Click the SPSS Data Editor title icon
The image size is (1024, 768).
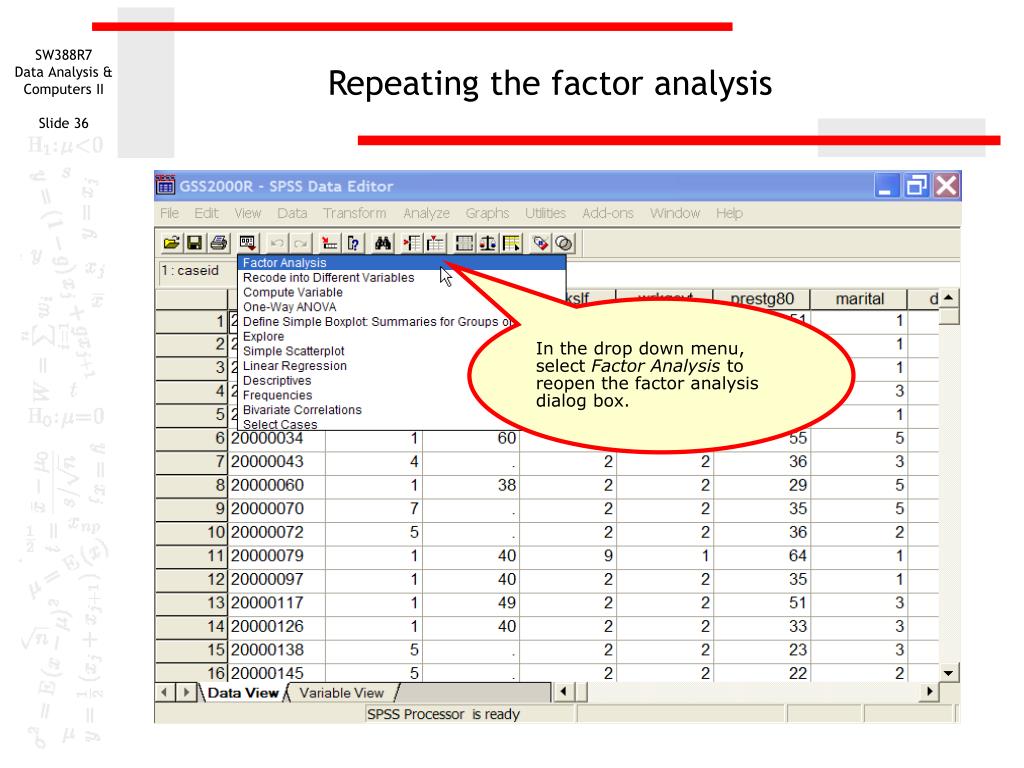coord(165,185)
